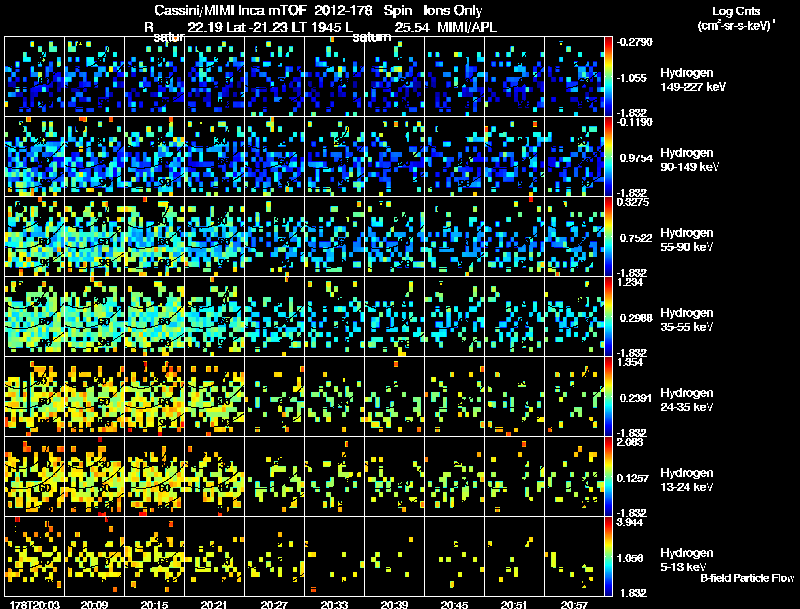This screenshot has width=800, height=609.
Task: Click the '20:45' time axis label
Action: click(x=455, y=604)
